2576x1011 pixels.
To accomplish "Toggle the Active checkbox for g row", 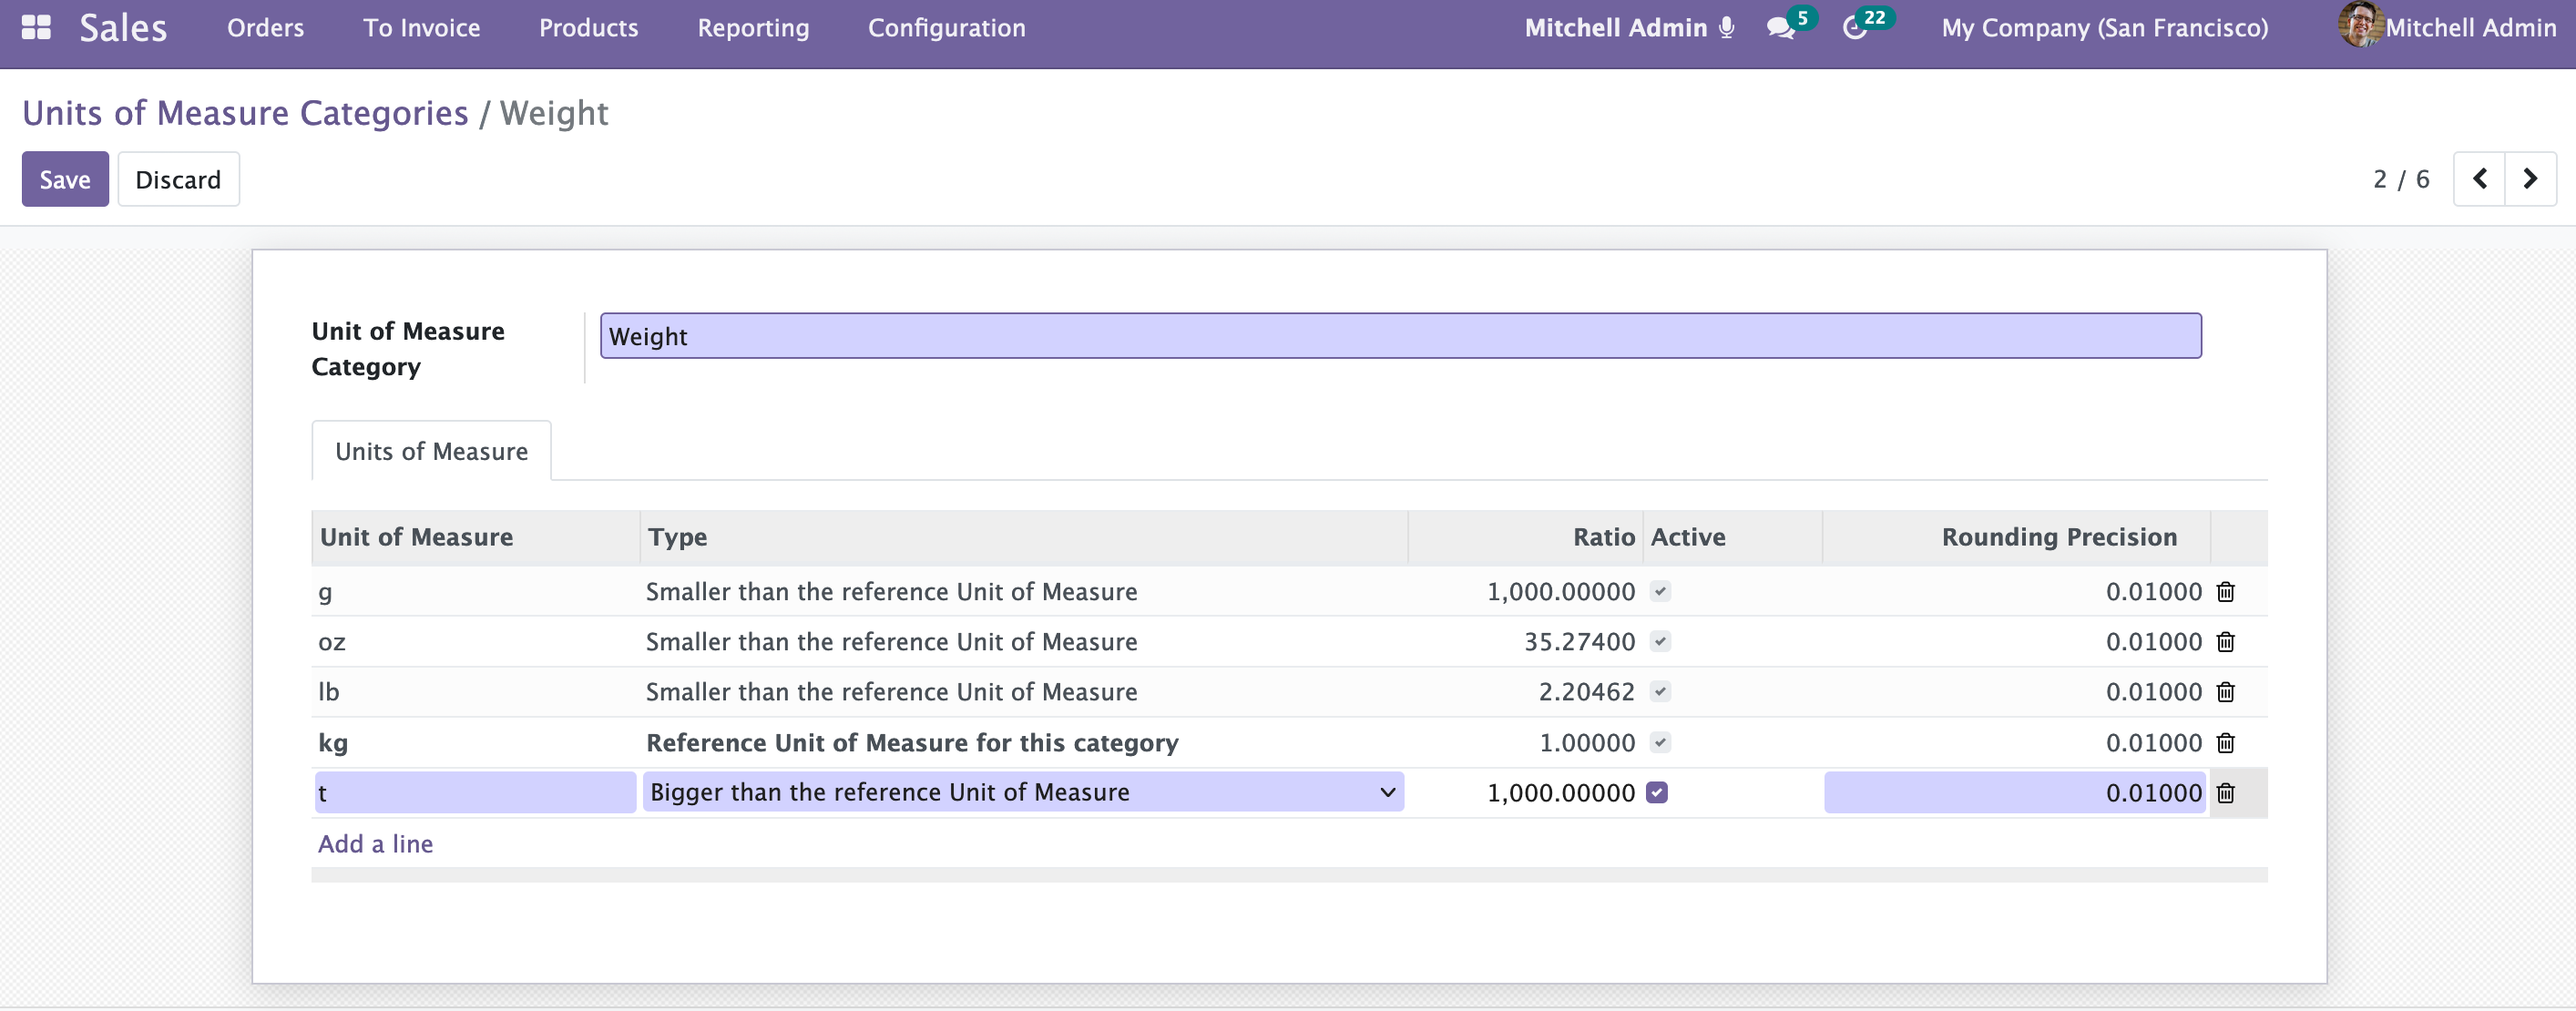I will (x=1660, y=592).
